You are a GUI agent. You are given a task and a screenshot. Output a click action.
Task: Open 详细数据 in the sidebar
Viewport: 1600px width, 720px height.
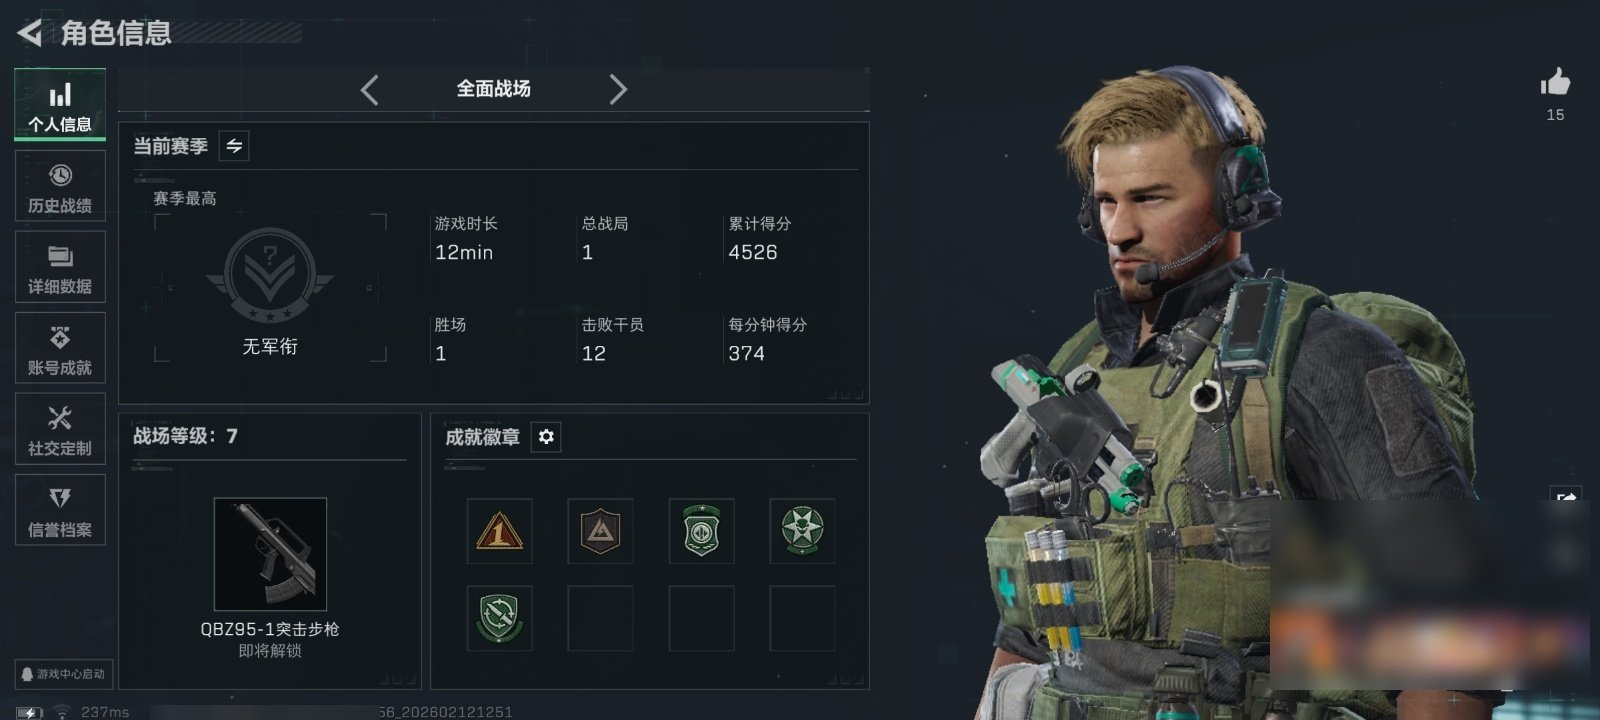point(60,267)
